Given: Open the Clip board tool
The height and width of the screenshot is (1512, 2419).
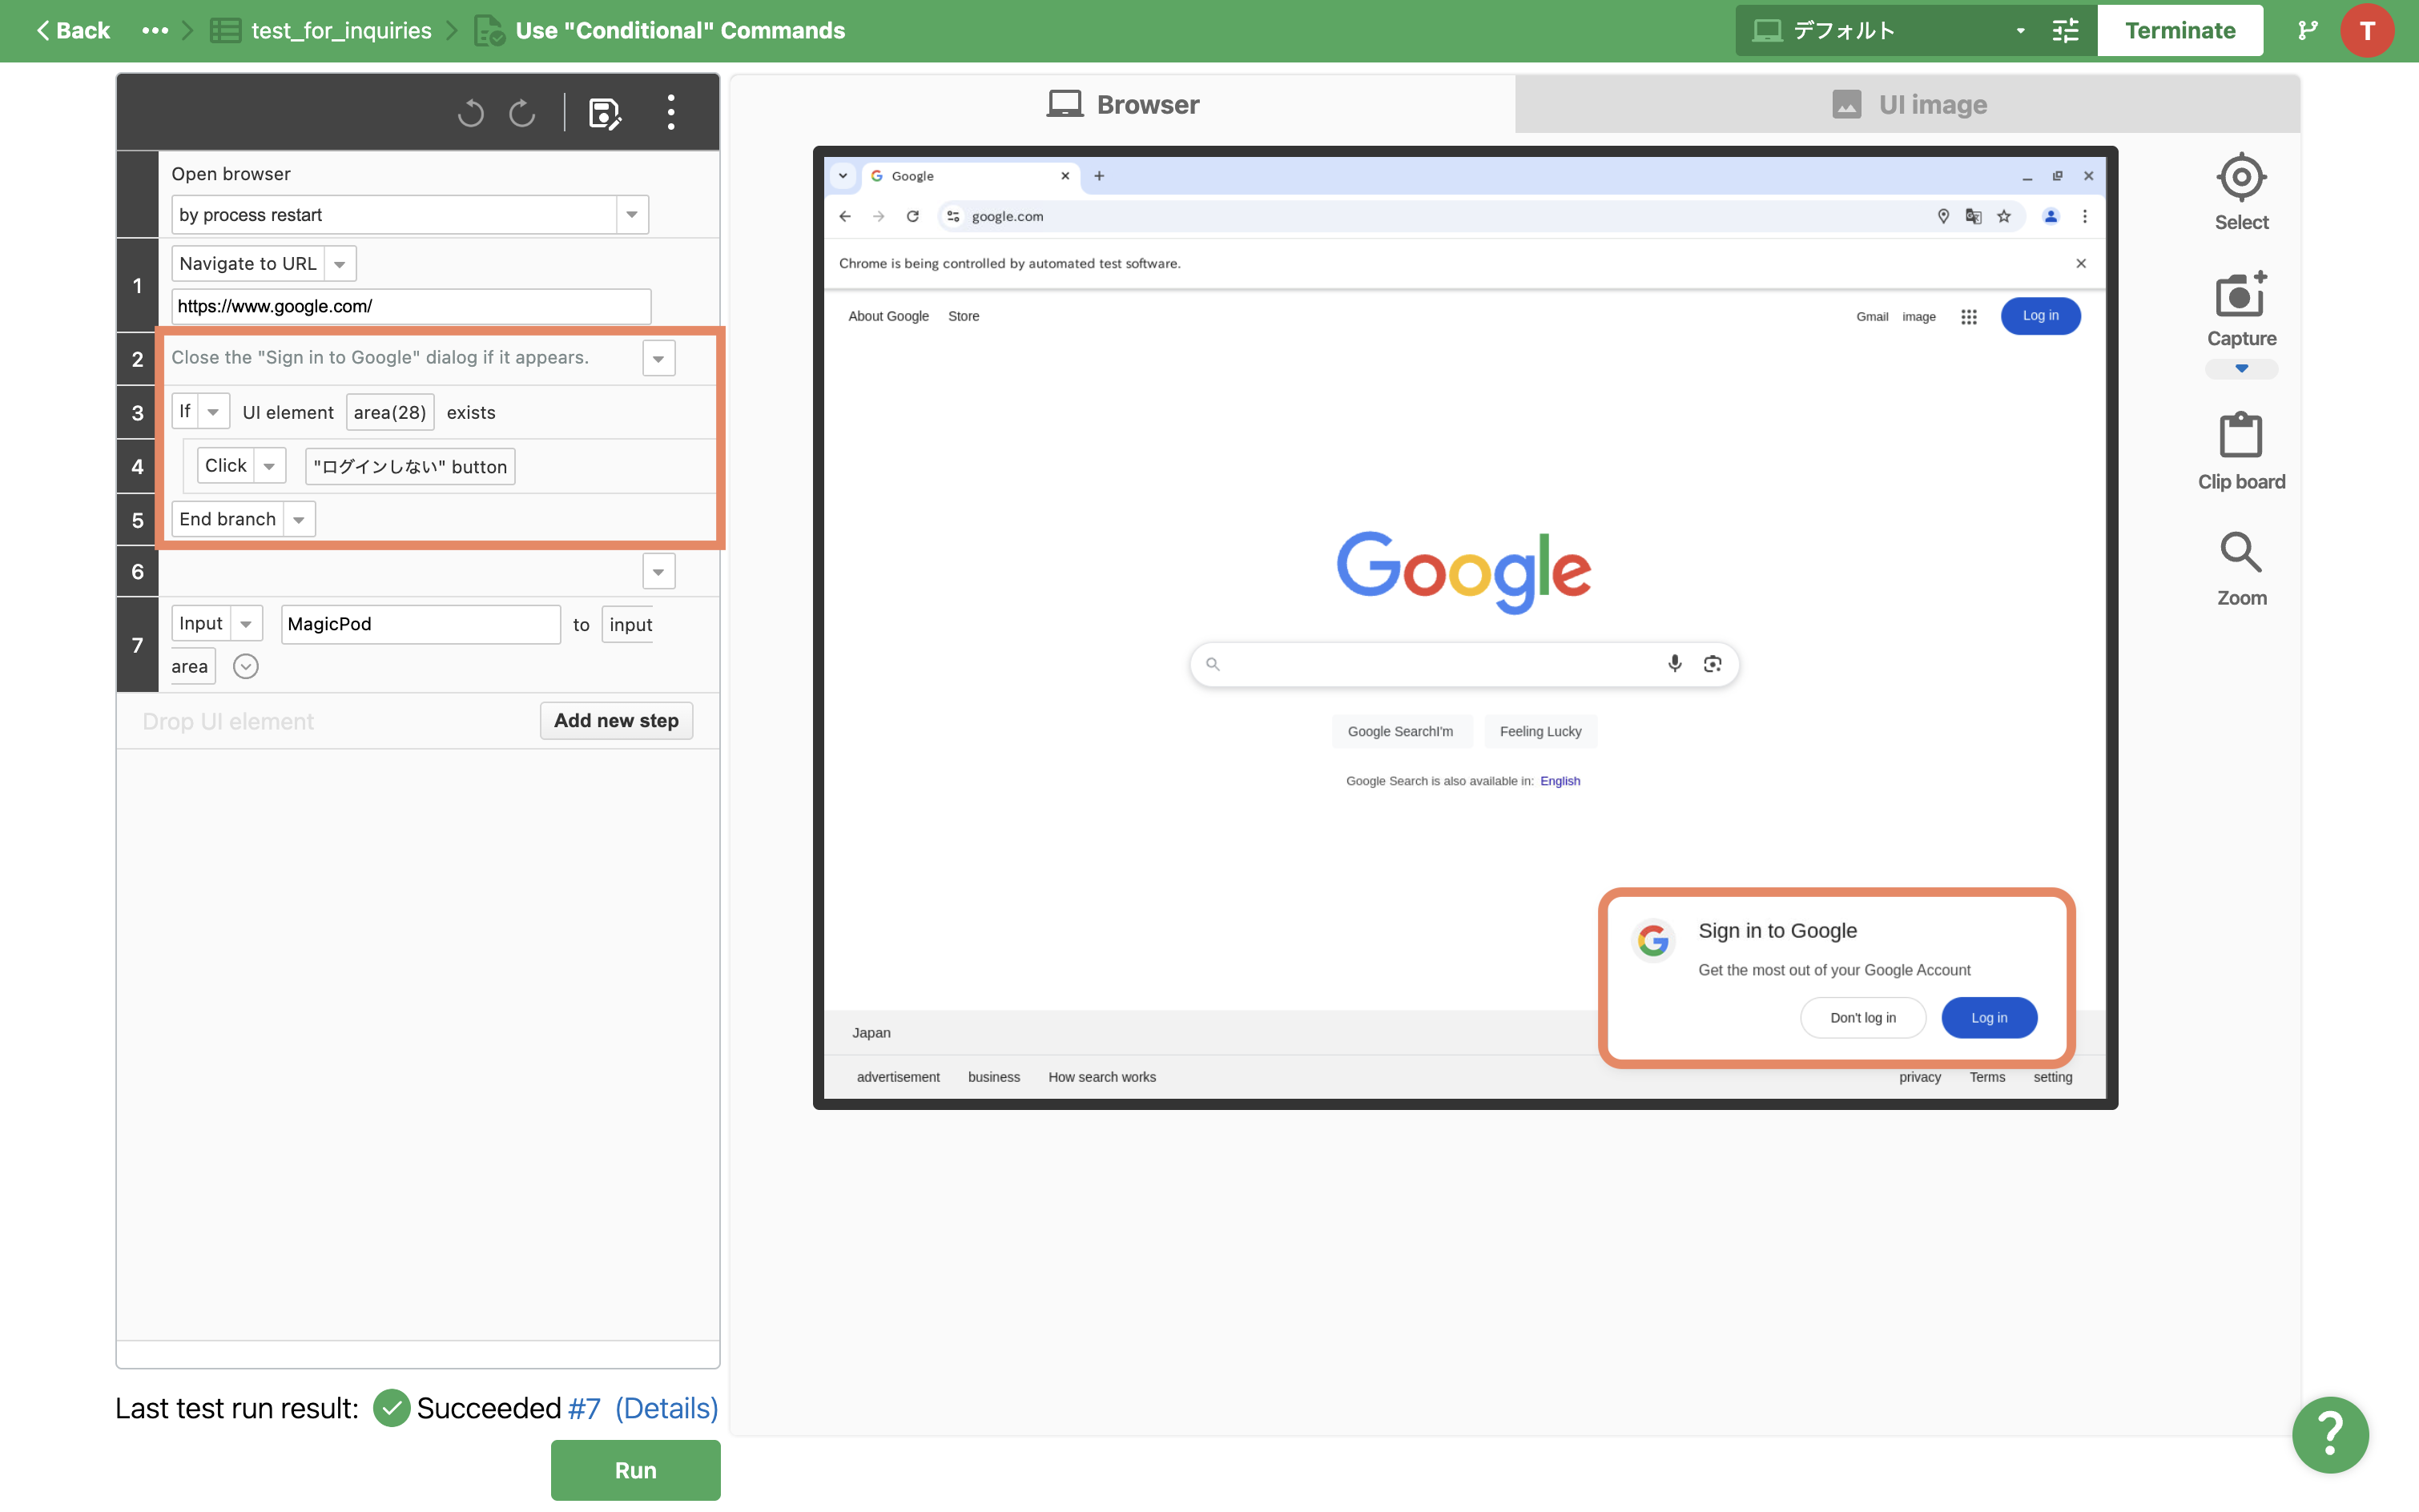Looking at the screenshot, I should 2241,452.
